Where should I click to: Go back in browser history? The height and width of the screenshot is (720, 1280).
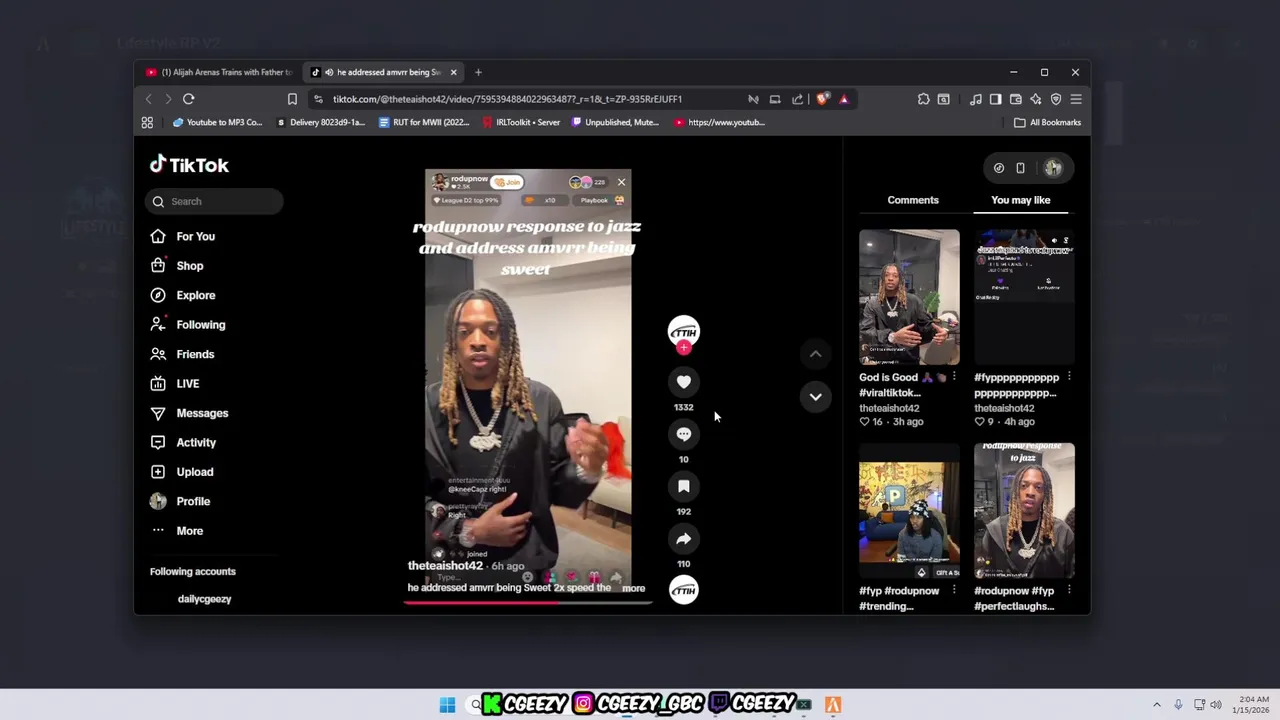[148, 99]
